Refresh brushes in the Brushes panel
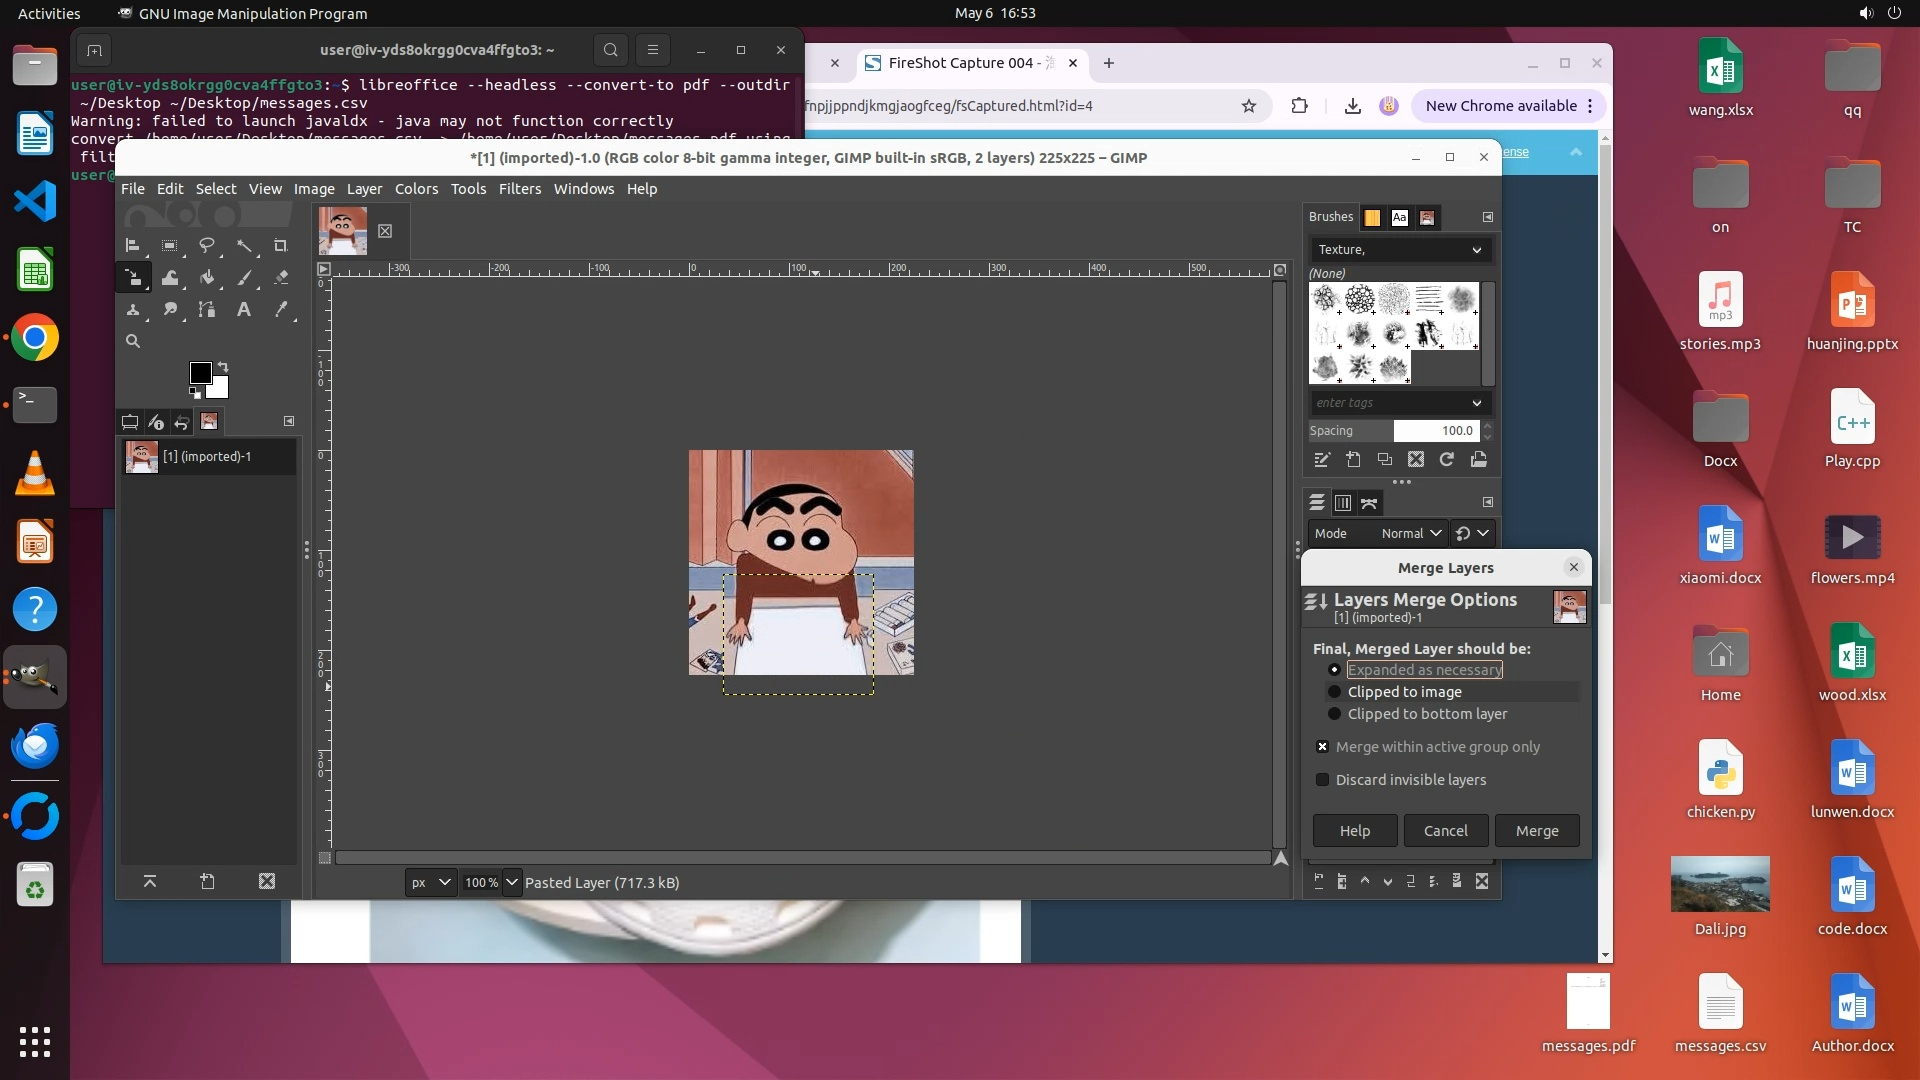 click(x=1446, y=460)
